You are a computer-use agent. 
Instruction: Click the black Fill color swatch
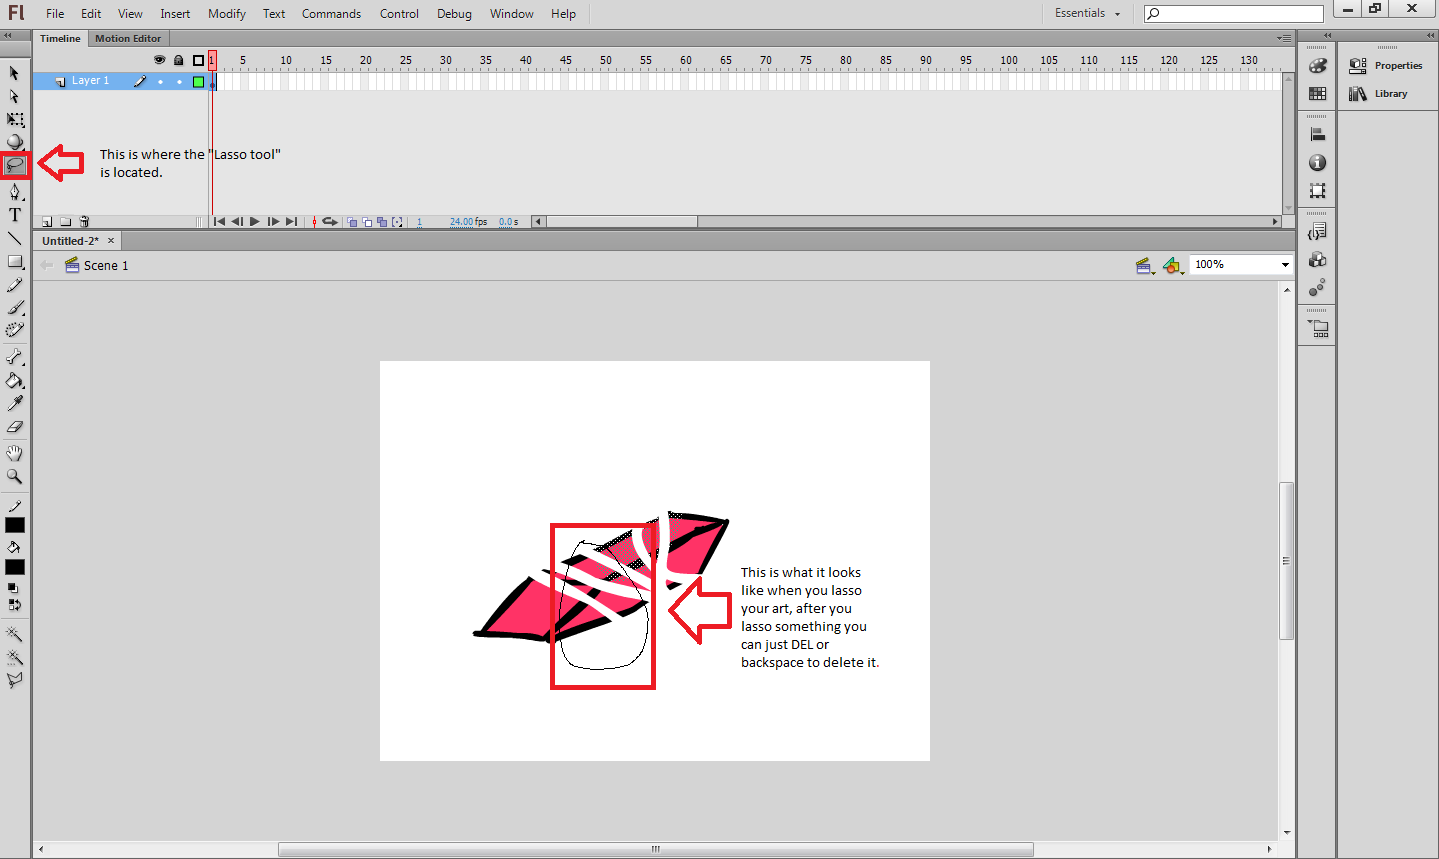pyautogui.click(x=15, y=567)
